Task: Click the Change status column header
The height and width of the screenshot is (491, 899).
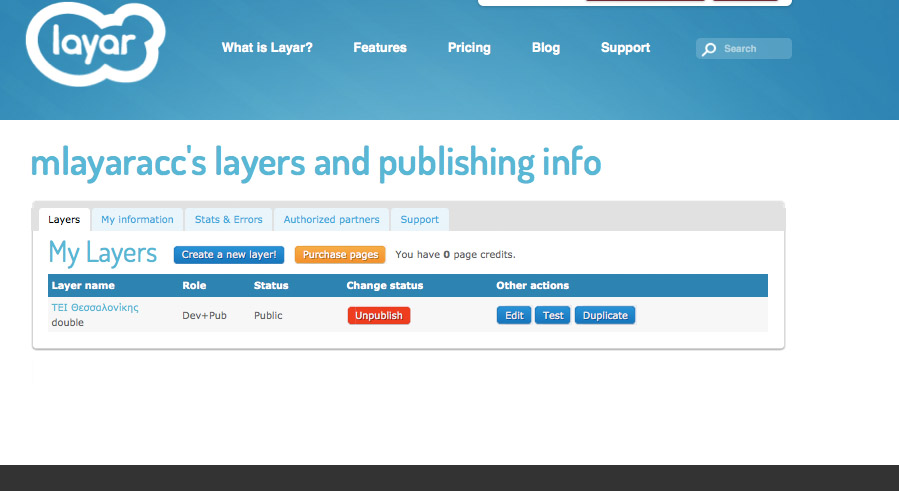Action: click(x=385, y=286)
